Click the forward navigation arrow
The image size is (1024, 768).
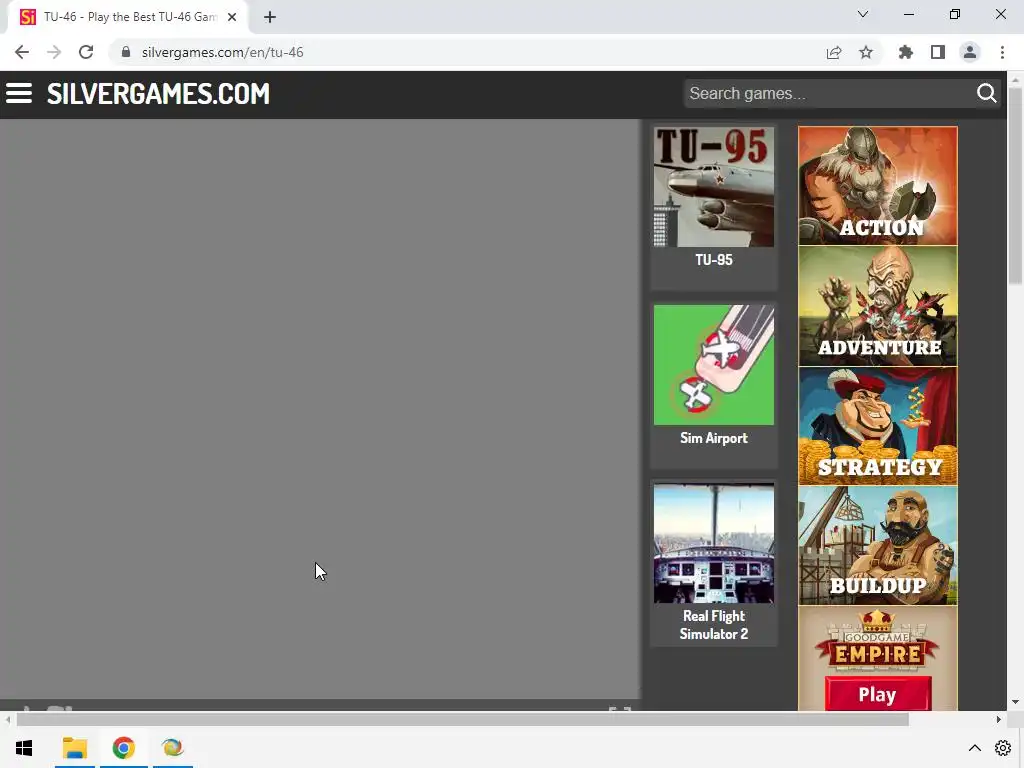coord(54,52)
